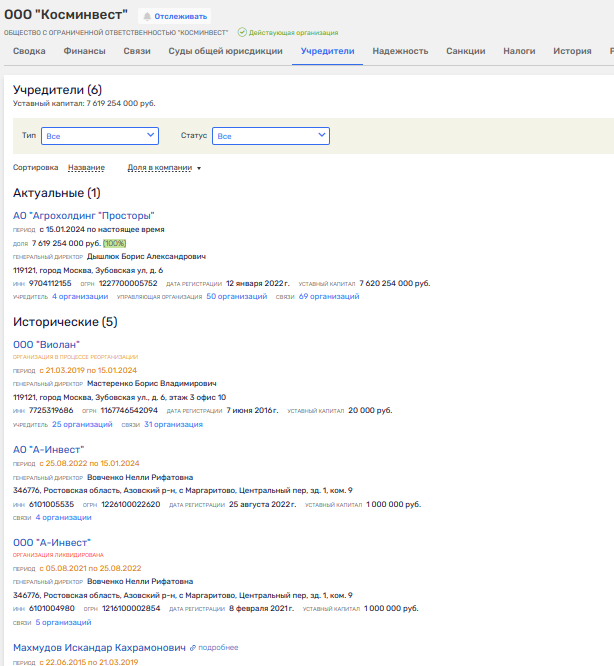Click the period с 25.08.2022 по 15.01.2024
The height and width of the screenshot is (666, 614).
(90, 463)
